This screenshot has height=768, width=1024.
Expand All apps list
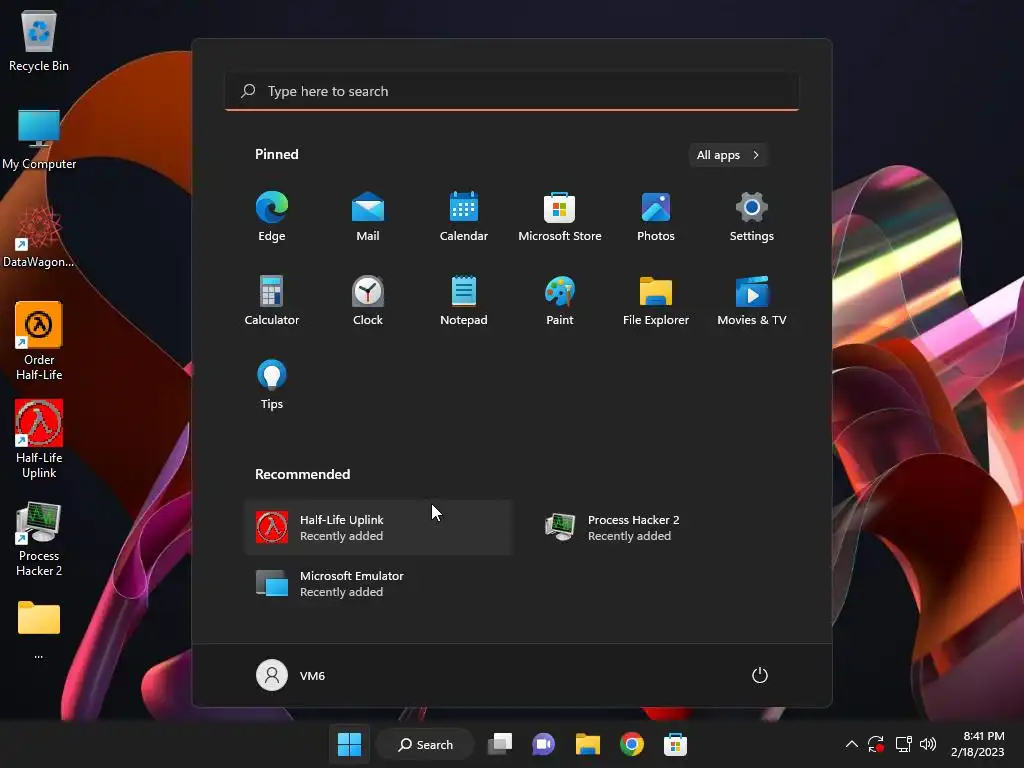[x=728, y=155]
